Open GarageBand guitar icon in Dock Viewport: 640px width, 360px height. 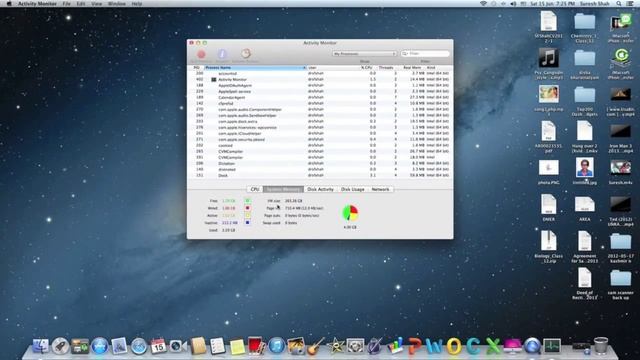[x=316, y=346]
